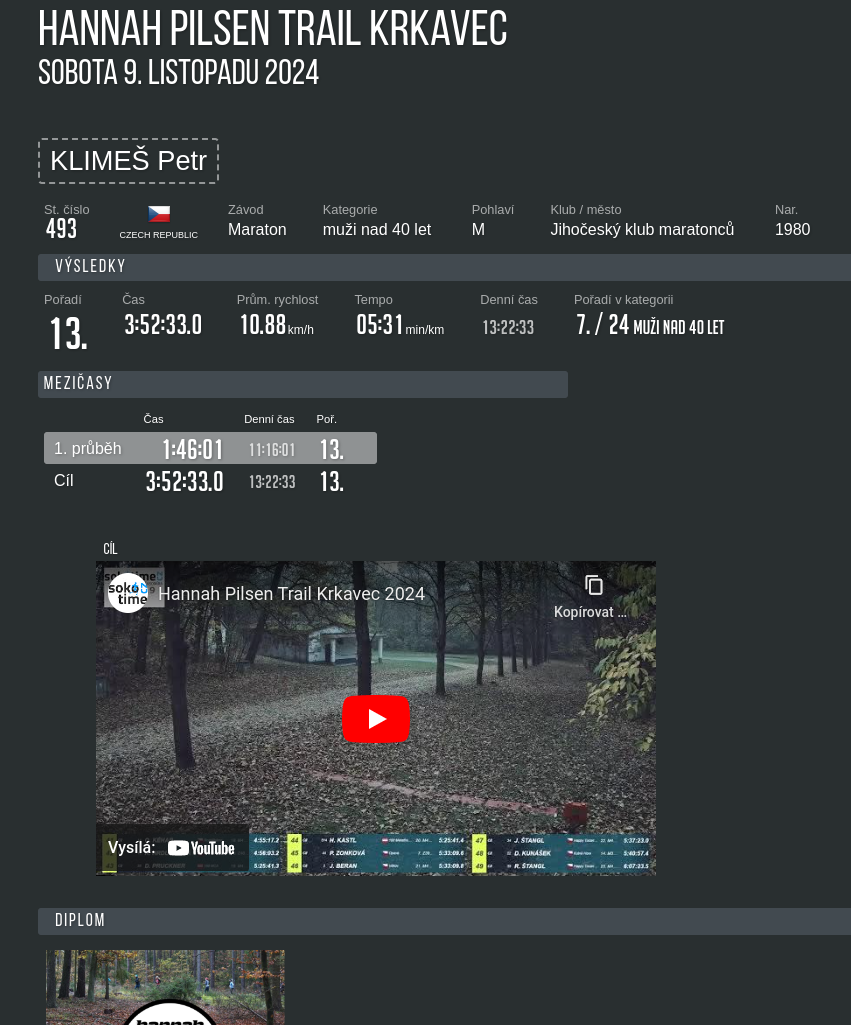851x1025 pixels.
Task: Click the Prům. rychlost label
Action: pyautogui.click(x=277, y=299)
